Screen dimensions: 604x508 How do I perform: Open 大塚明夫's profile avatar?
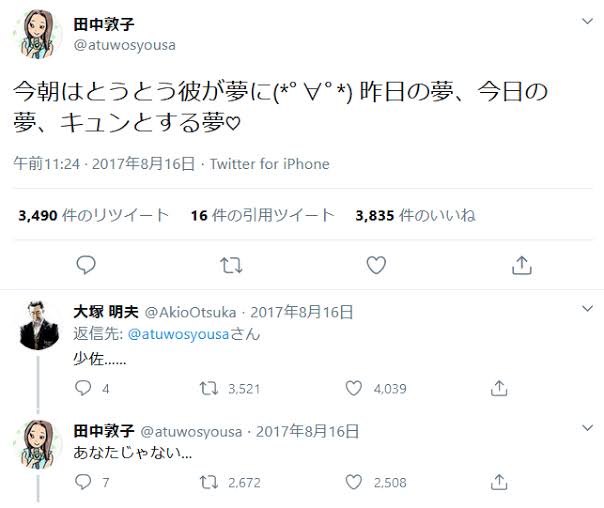pos(39,325)
